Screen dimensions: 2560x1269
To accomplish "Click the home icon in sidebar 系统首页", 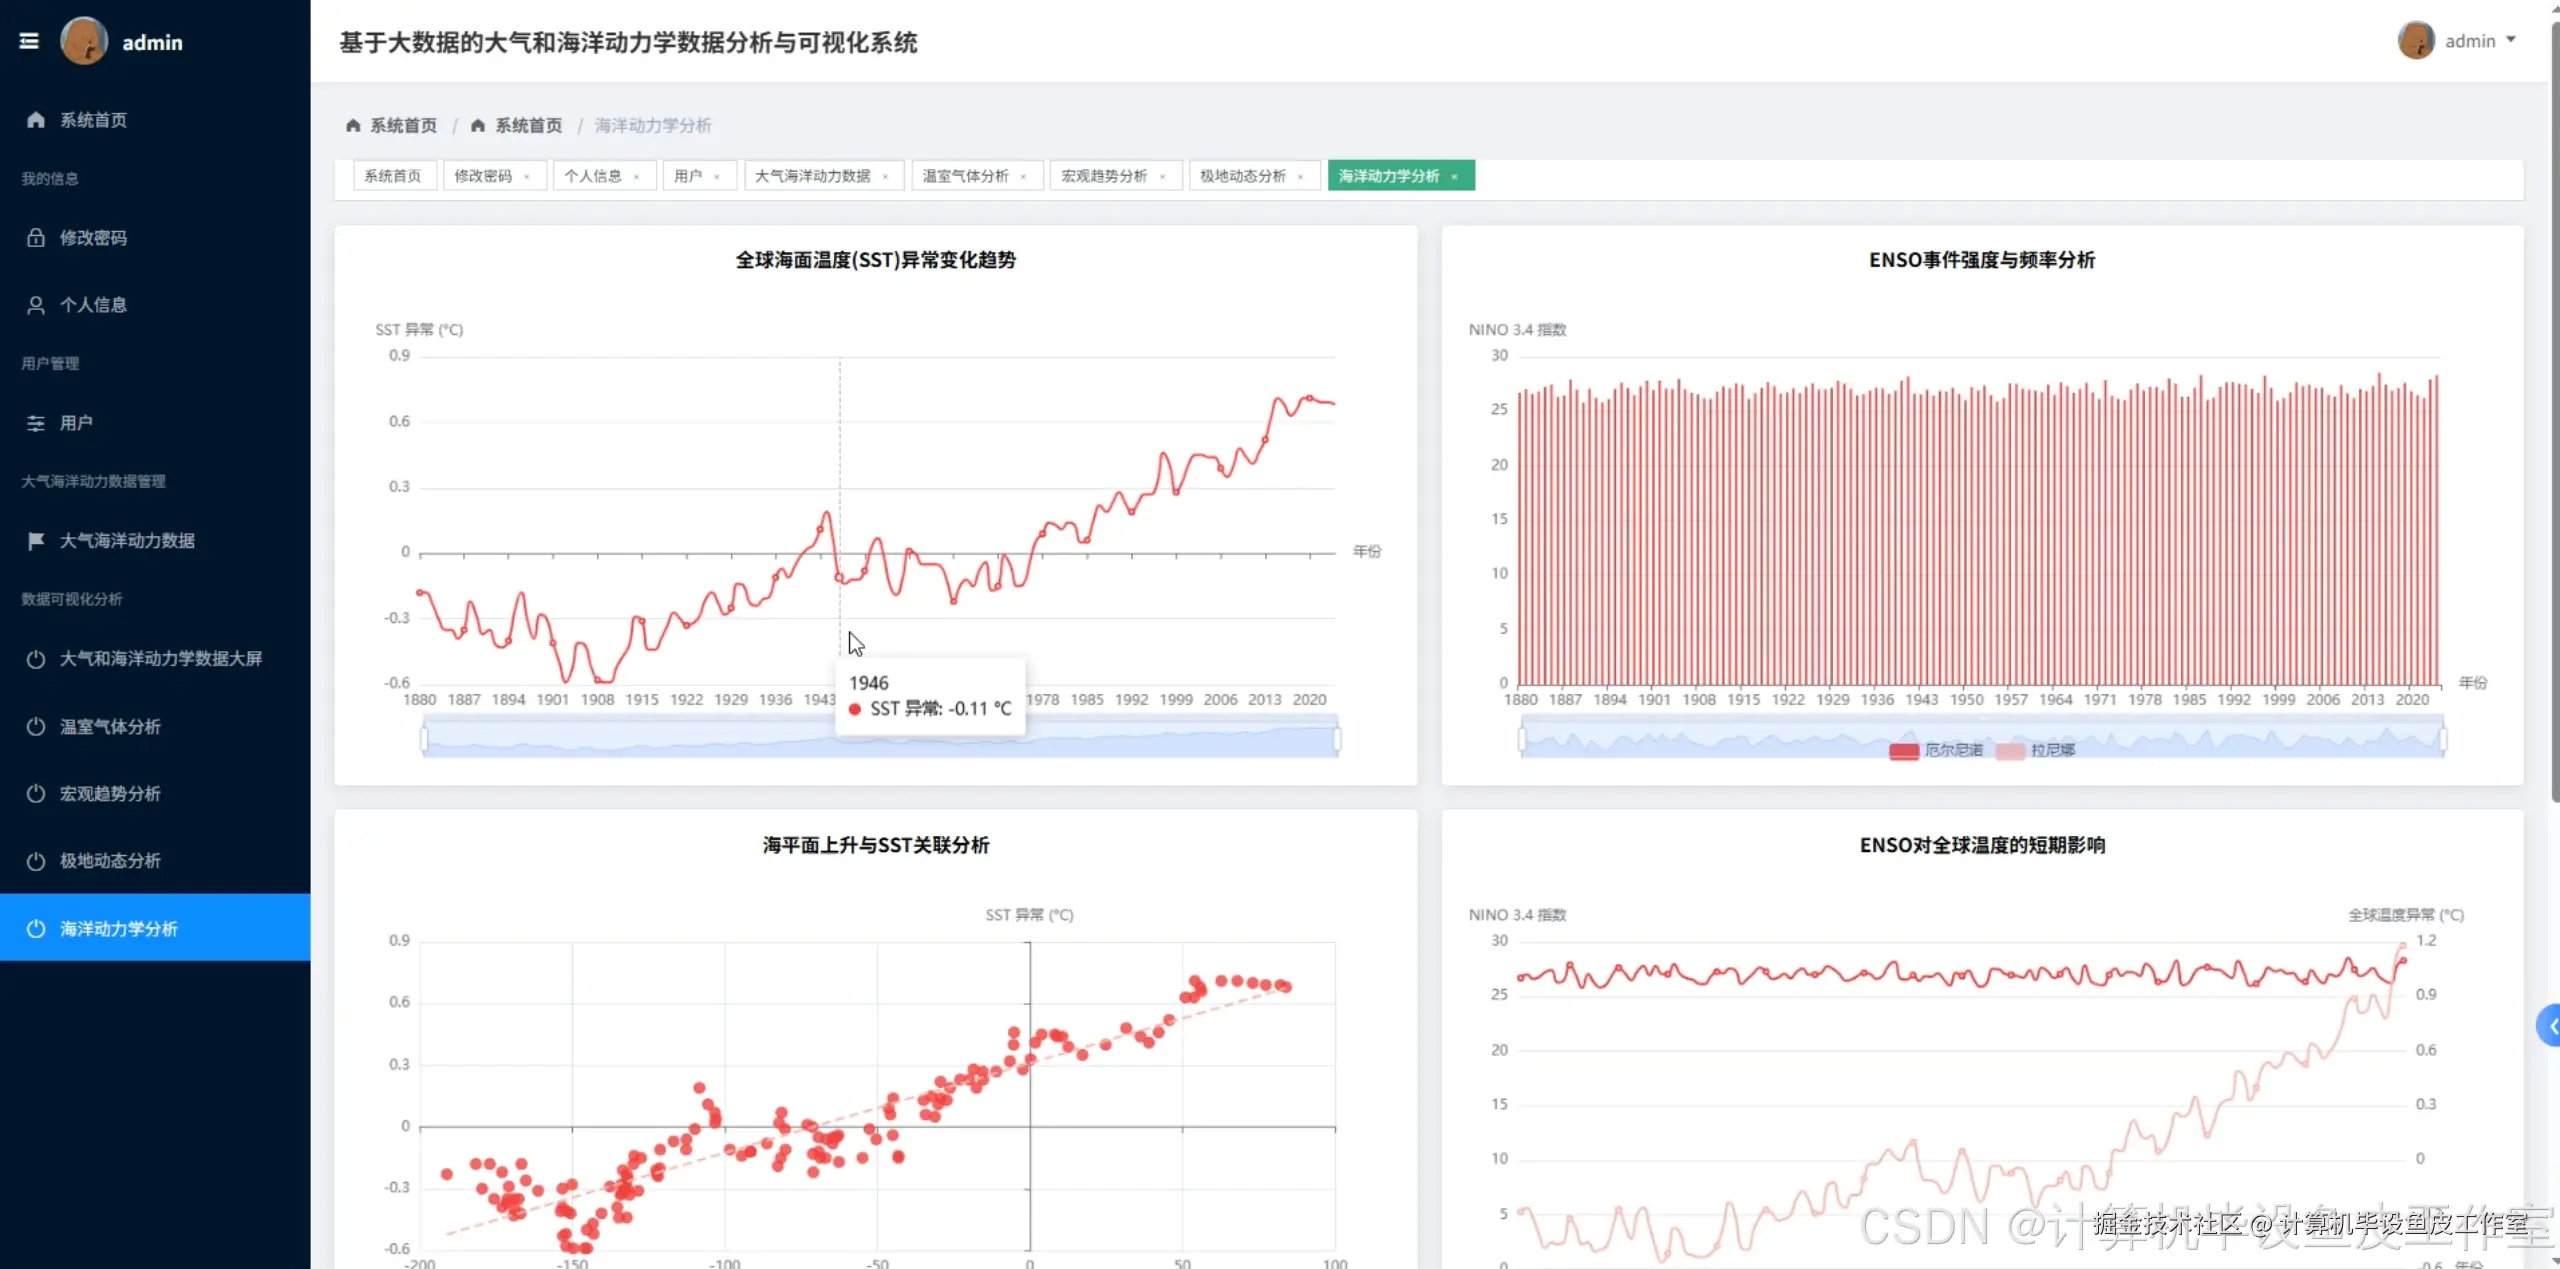I will coord(36,120).
